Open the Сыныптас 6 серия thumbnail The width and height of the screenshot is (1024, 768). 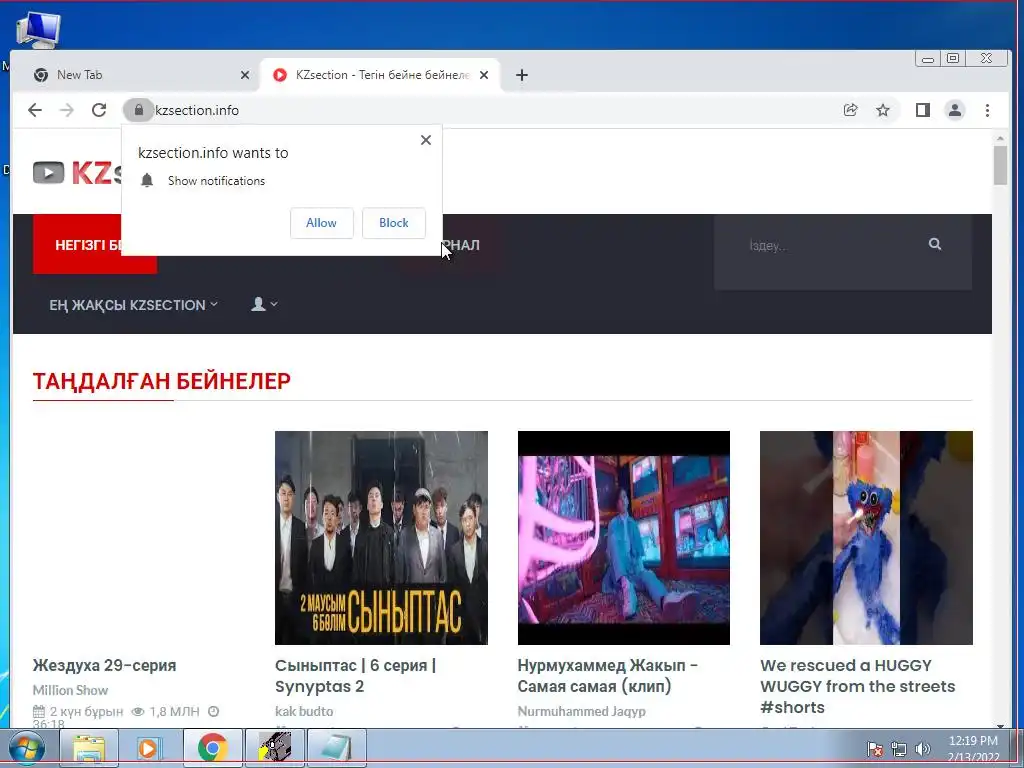pyautogui.click(x=381, y=537)
